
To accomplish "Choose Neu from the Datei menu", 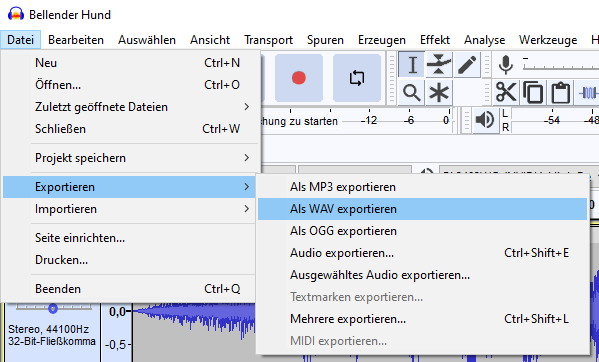I will pos(131,63).
